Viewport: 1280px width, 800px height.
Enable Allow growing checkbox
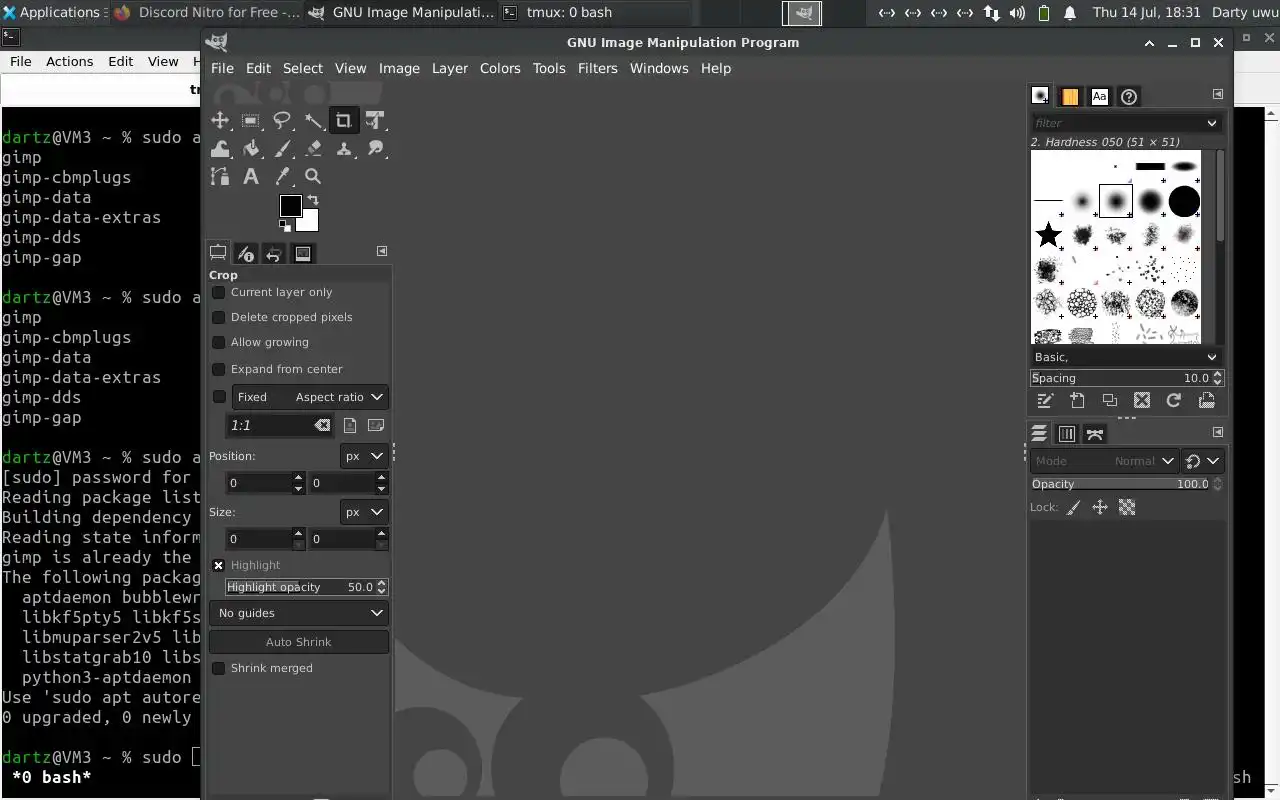tap(218, 342)
